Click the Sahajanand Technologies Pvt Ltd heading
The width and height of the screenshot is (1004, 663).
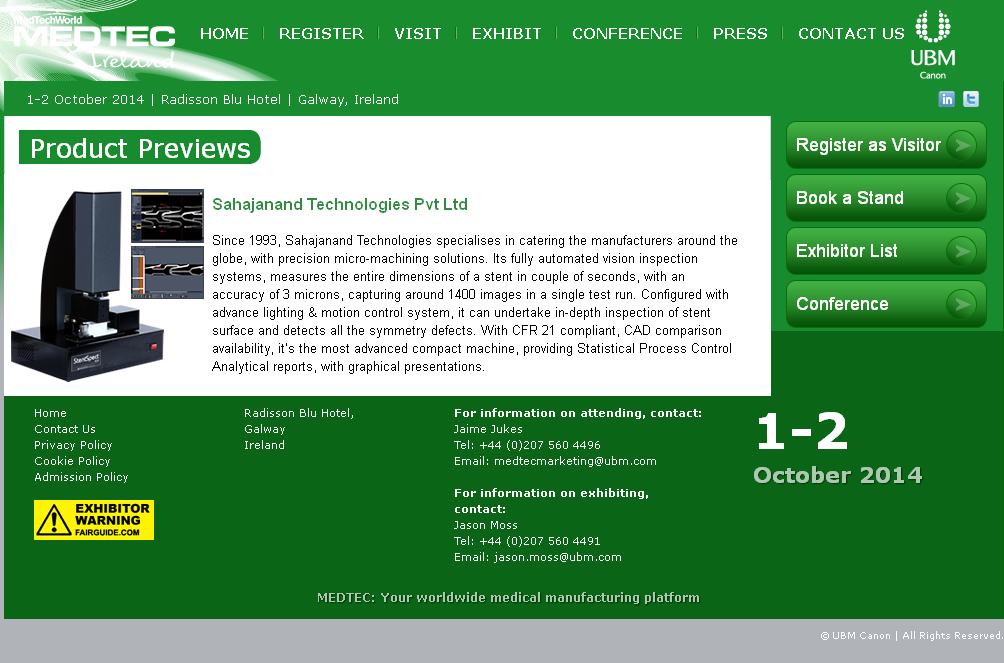pyautogui.click(x=340, y=204)
